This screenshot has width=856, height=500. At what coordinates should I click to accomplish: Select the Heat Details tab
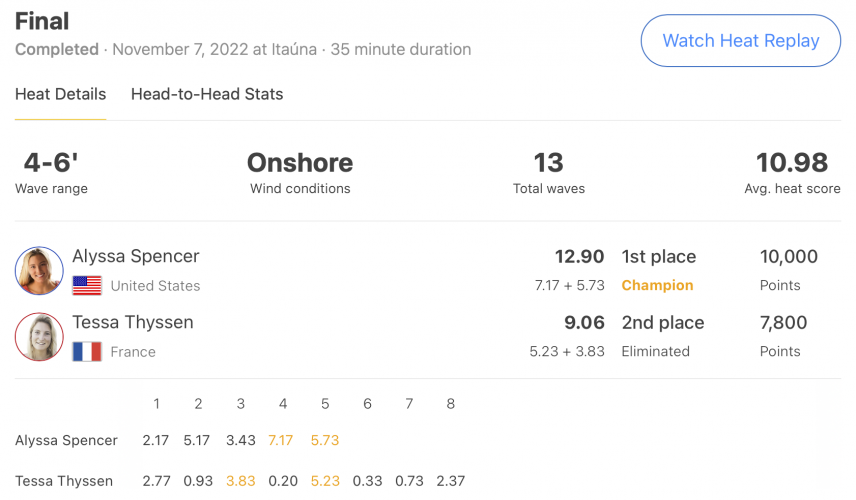tap(61, 94)
